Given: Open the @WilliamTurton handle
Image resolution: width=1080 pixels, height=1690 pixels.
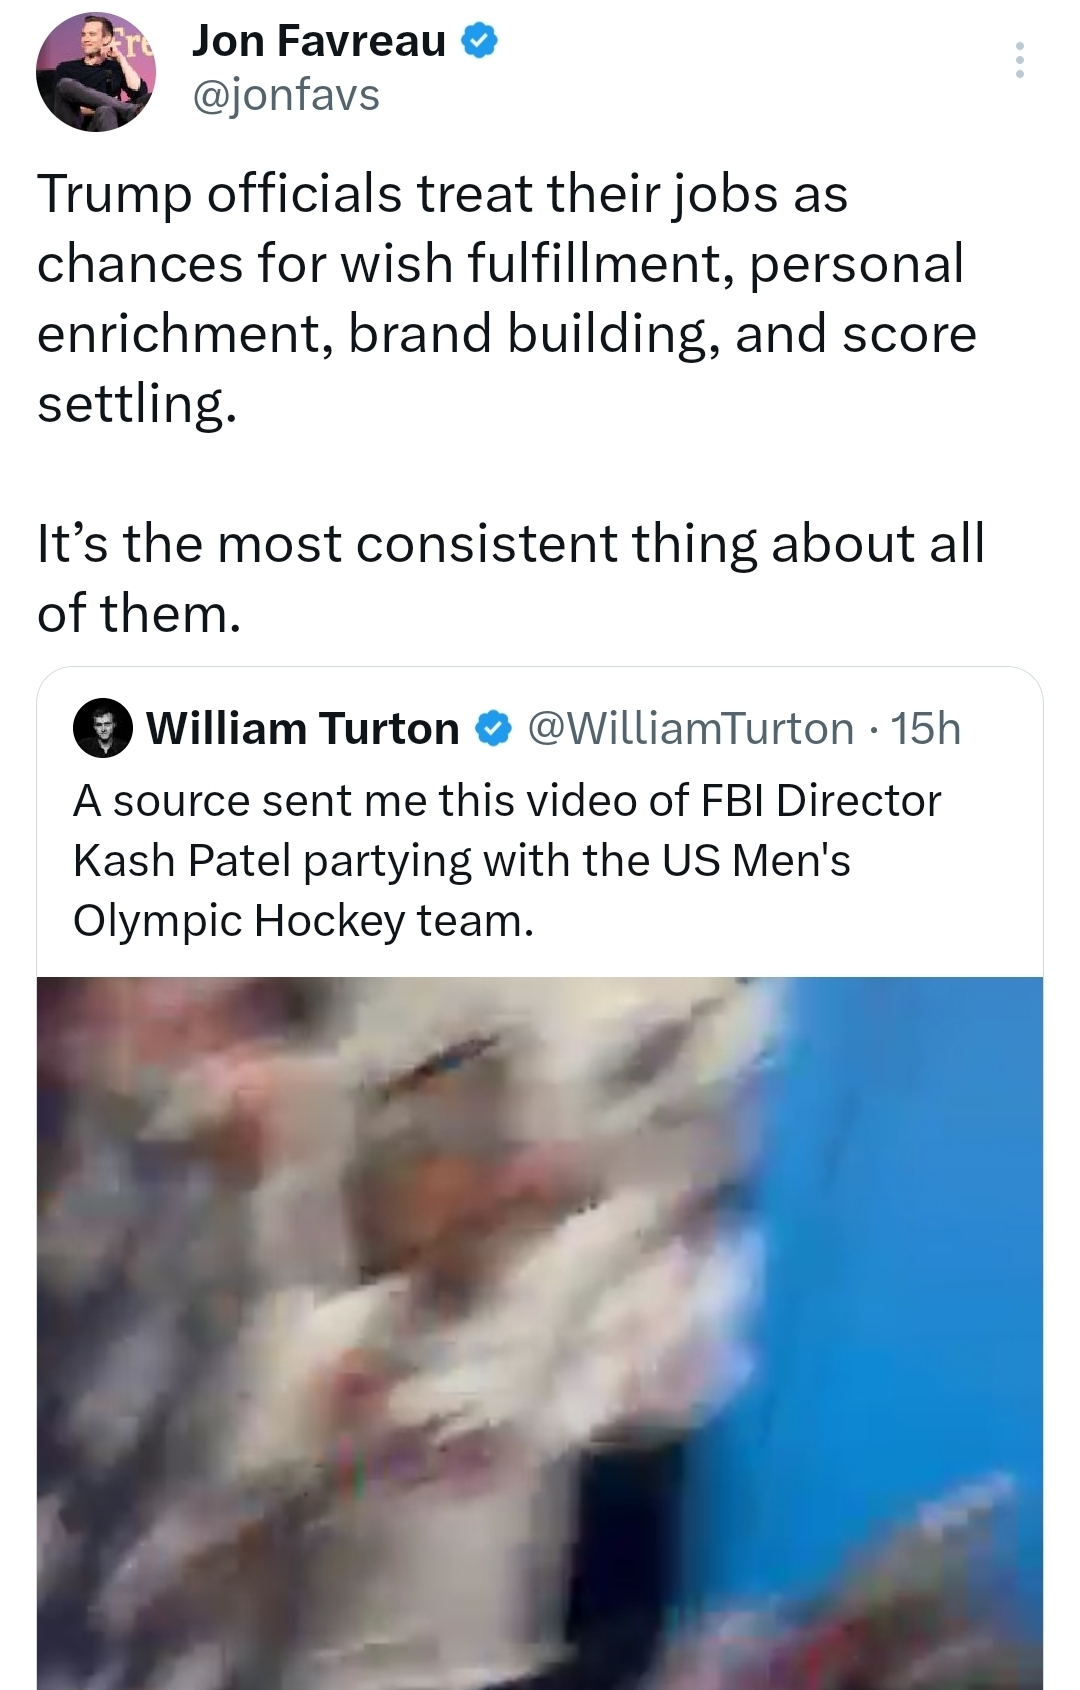Looking at the screenshot, I should (x=690, y=729).
